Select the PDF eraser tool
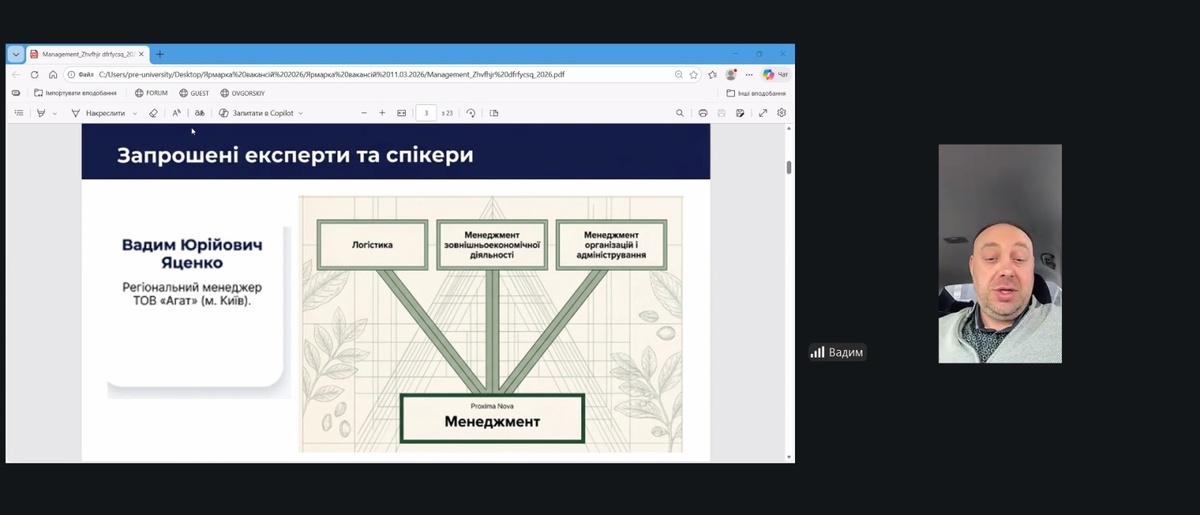 coord(153,113)
